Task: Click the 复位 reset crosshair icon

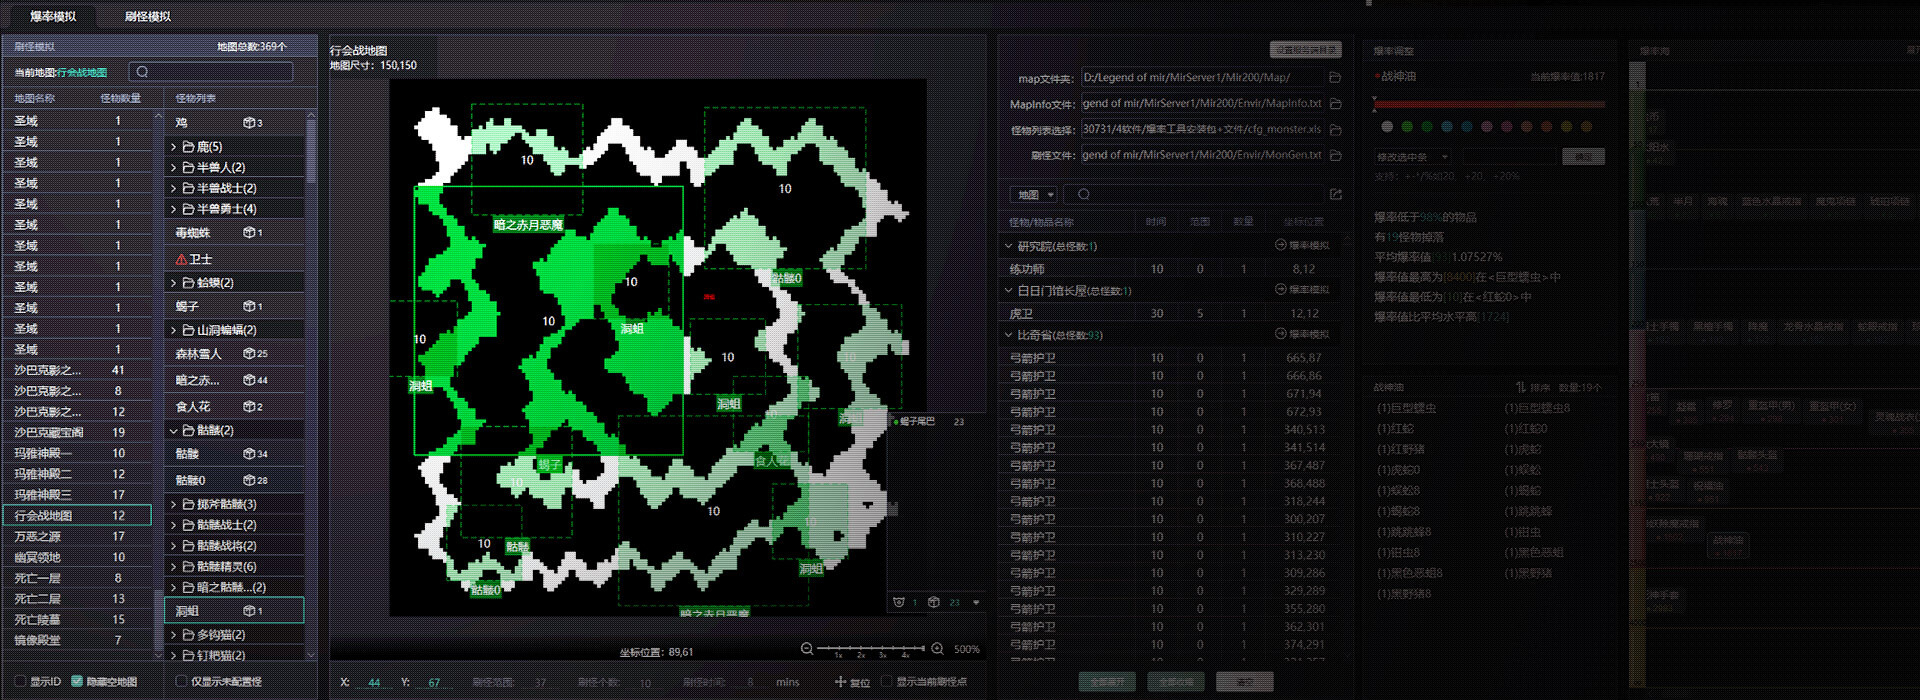Action: pyautogui.click(x=841, y=682)
